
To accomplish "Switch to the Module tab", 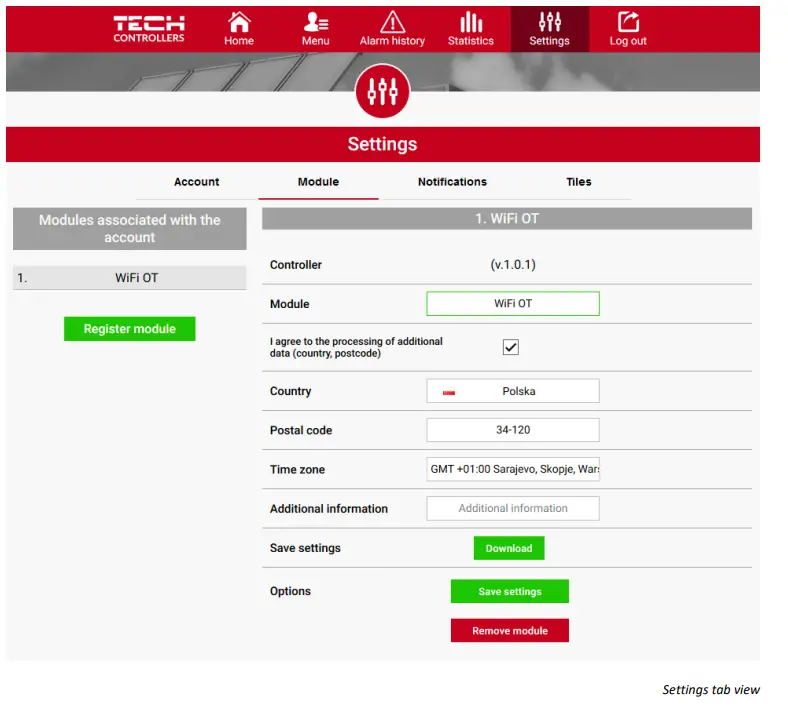I will [x=318, y=182].
